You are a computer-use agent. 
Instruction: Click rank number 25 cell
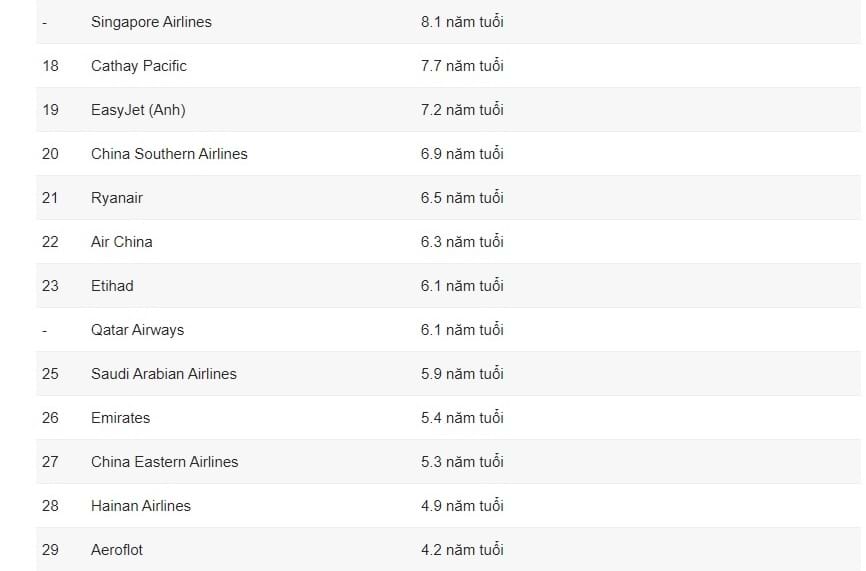tap(50, 374)
